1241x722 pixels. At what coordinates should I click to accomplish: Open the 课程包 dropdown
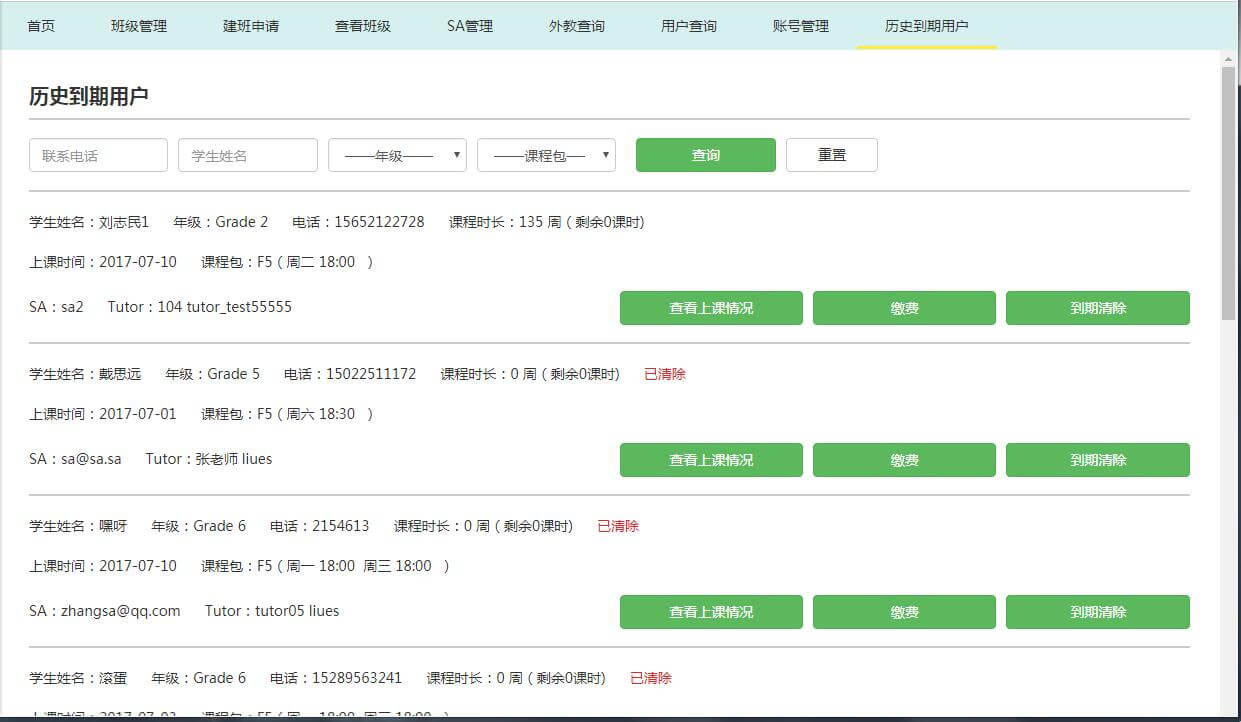(x=546, y=155)
